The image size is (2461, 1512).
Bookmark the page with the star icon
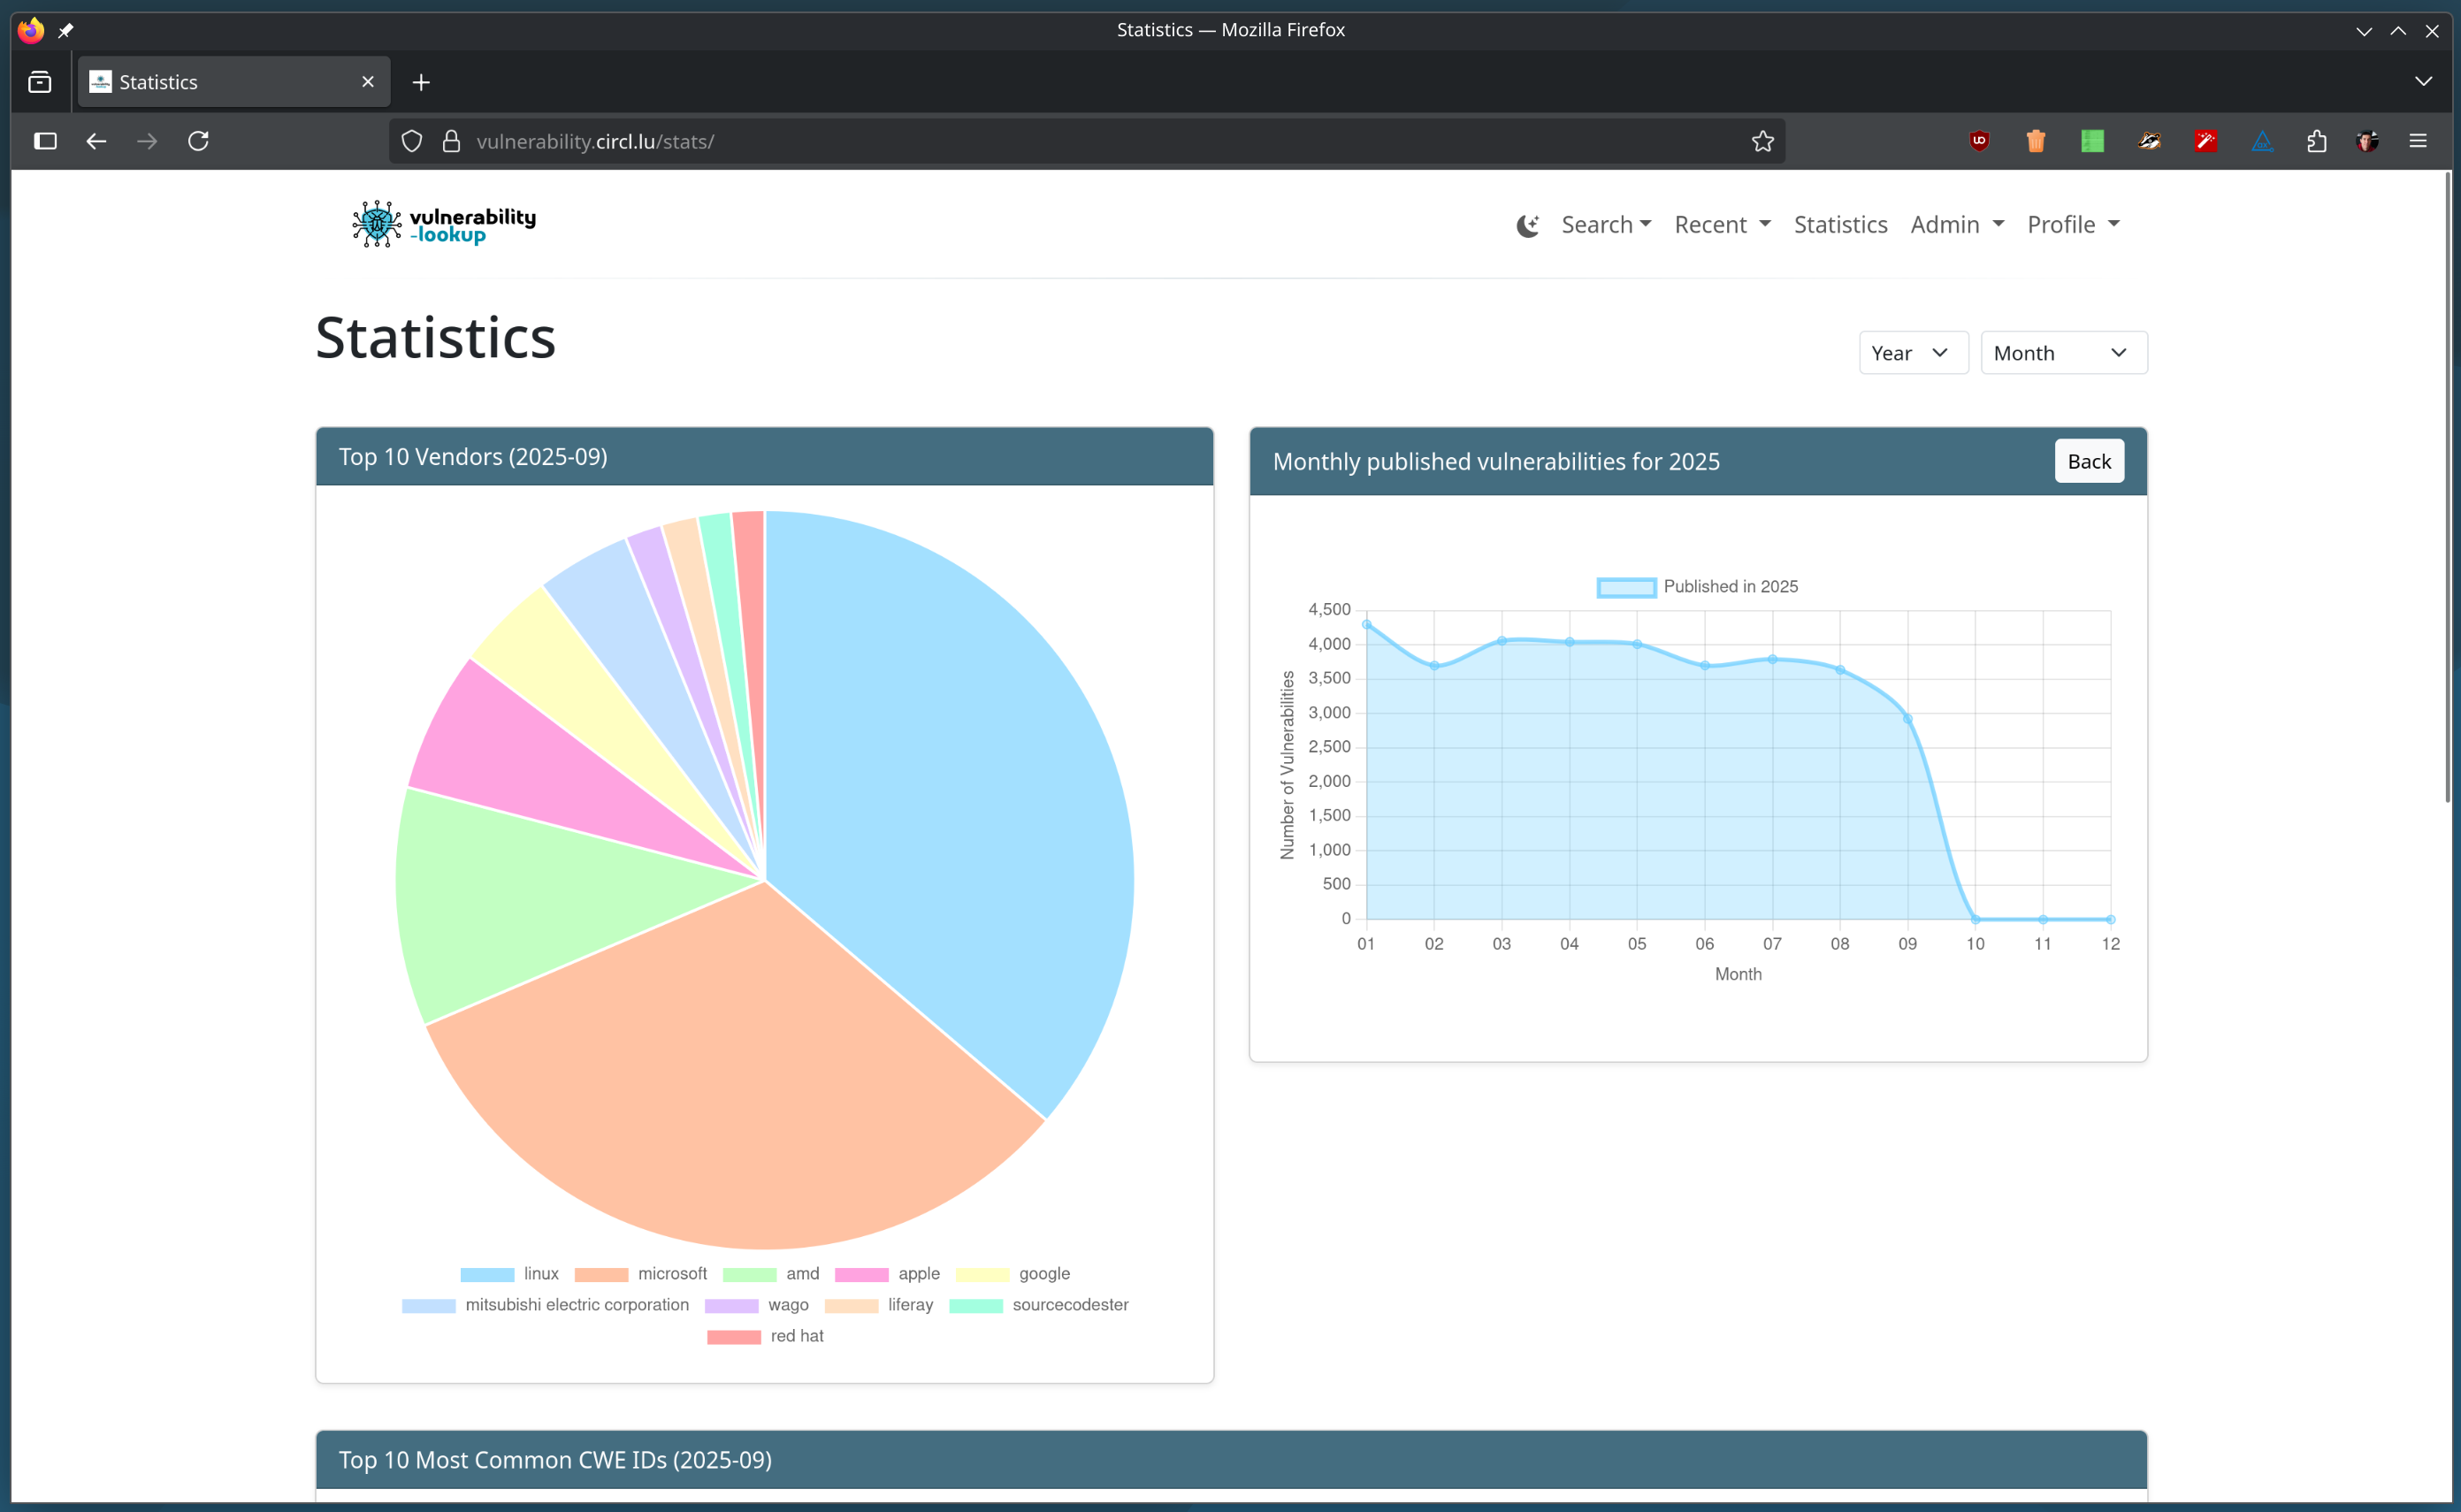click(1762, 141)
